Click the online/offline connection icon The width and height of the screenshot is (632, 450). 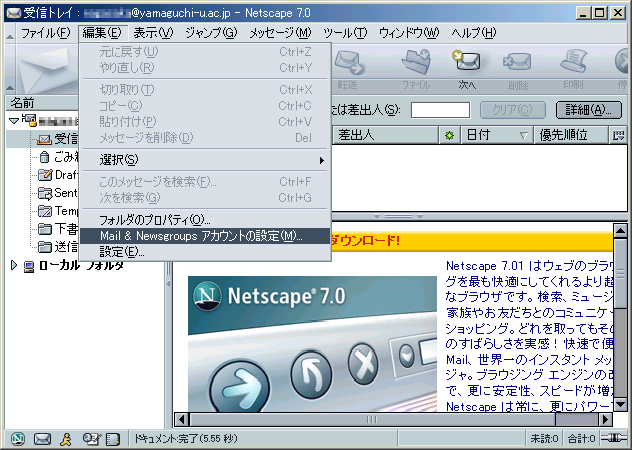(x=613, y=438)
